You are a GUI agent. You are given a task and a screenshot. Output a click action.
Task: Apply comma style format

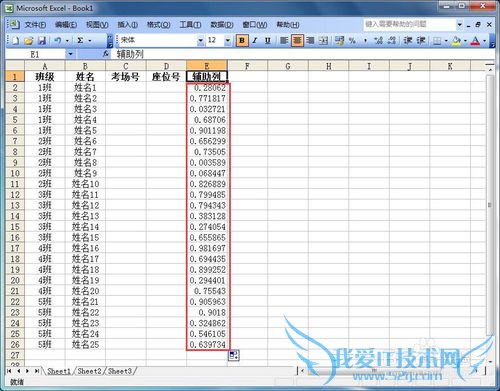365,41
